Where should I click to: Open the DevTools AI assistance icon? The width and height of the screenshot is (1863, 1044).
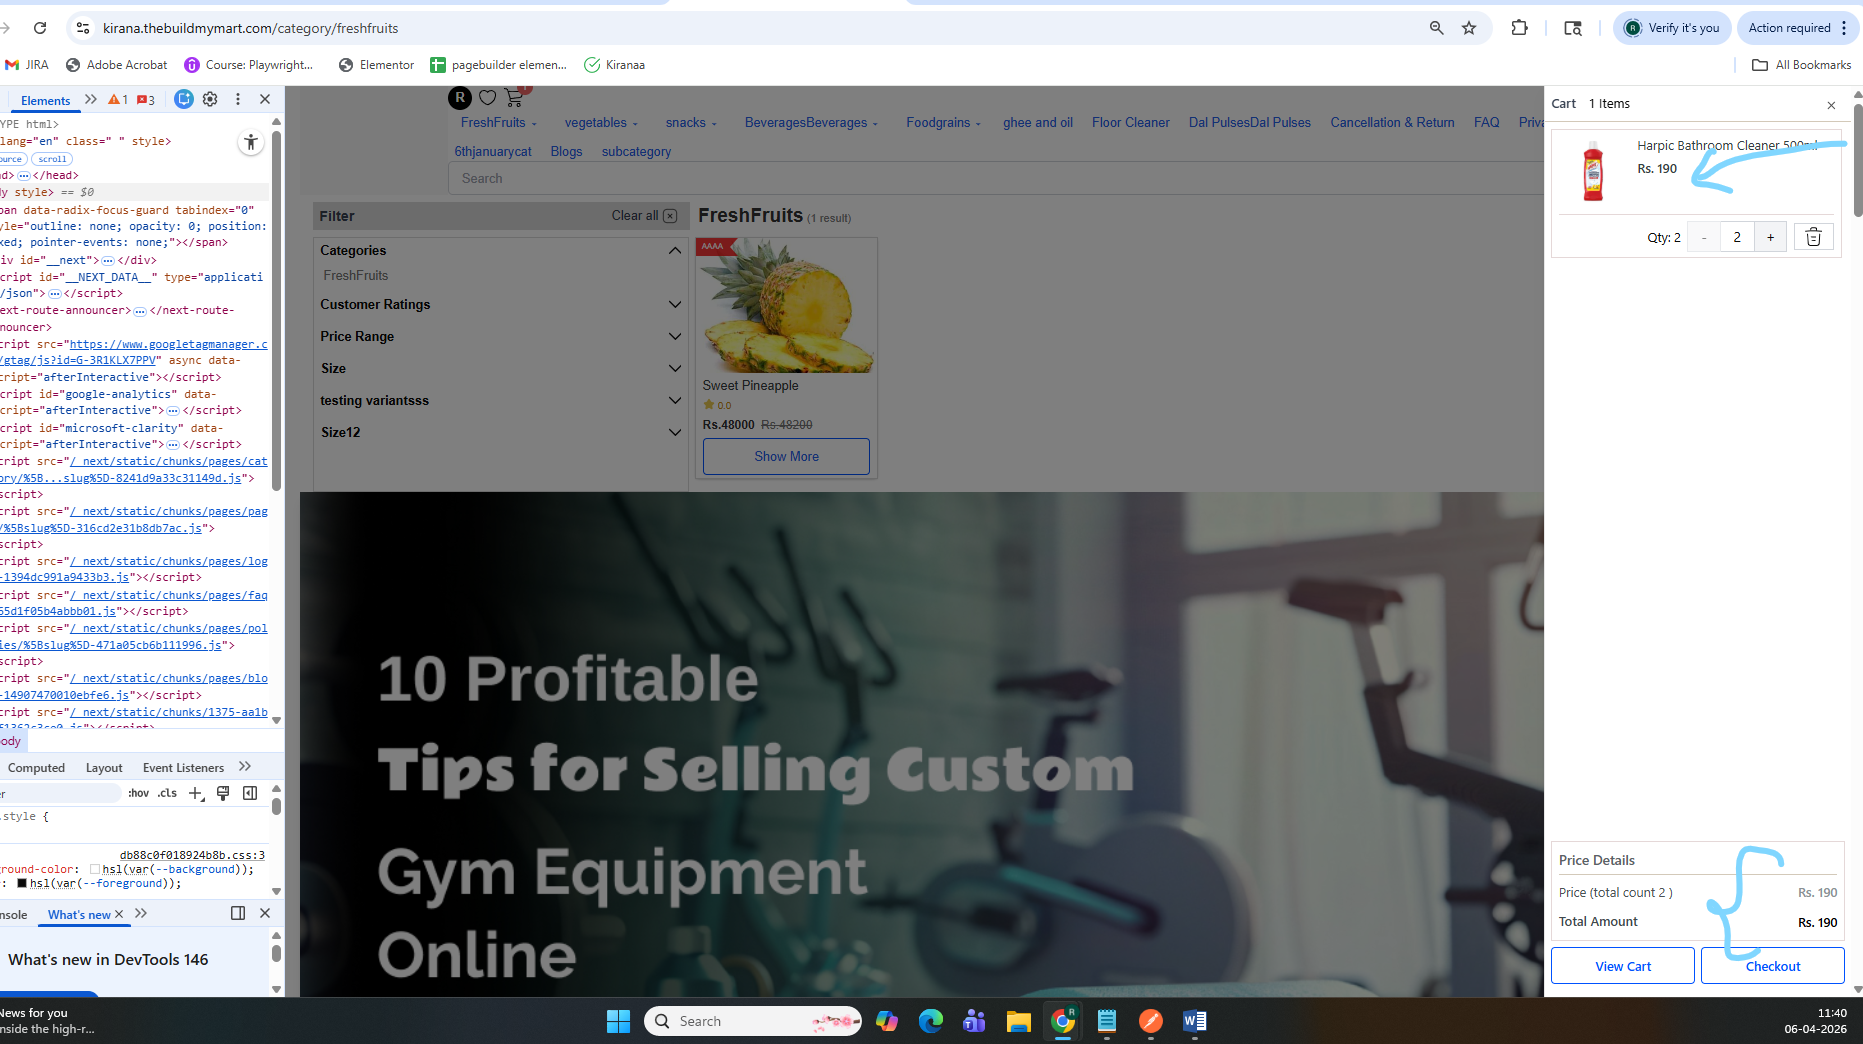point(184,99)
